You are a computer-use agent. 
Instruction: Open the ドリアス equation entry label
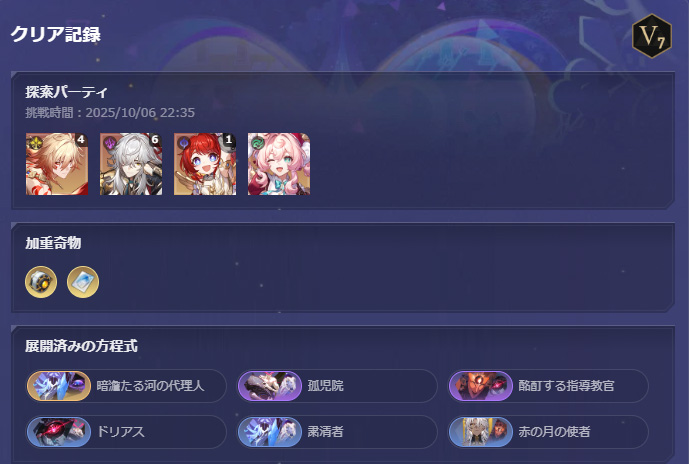point(120,432)
